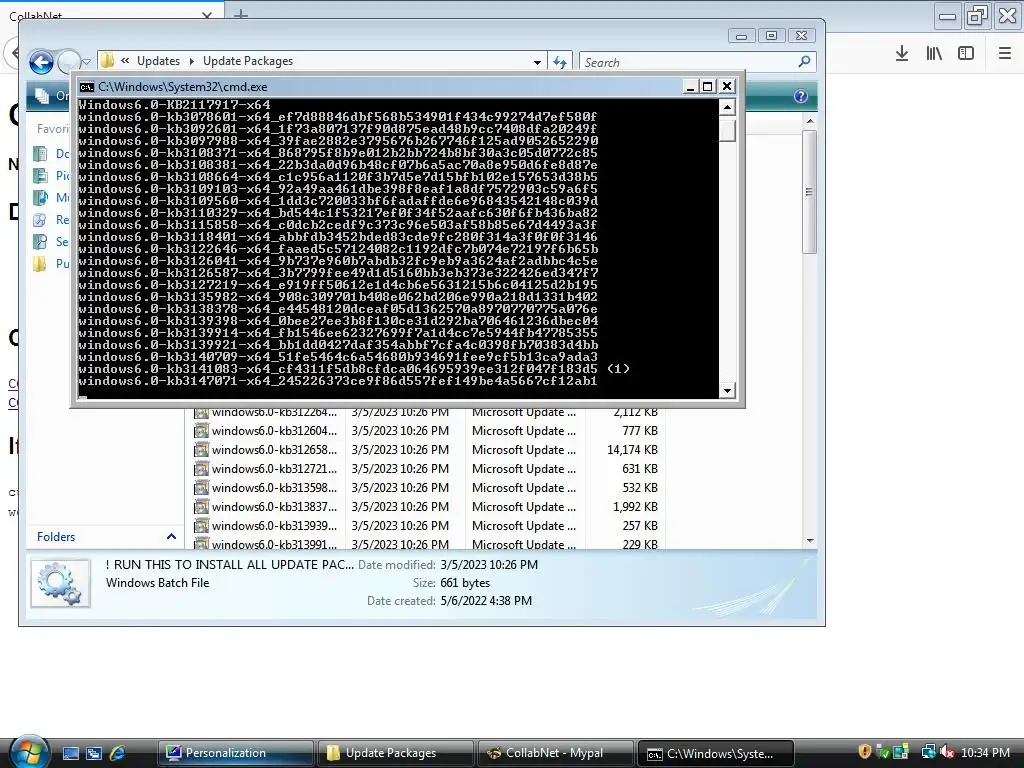Select the Update Packages breadcrumb segment
Viewport: 1024px width, 768px height.
[x=248, y=61]
